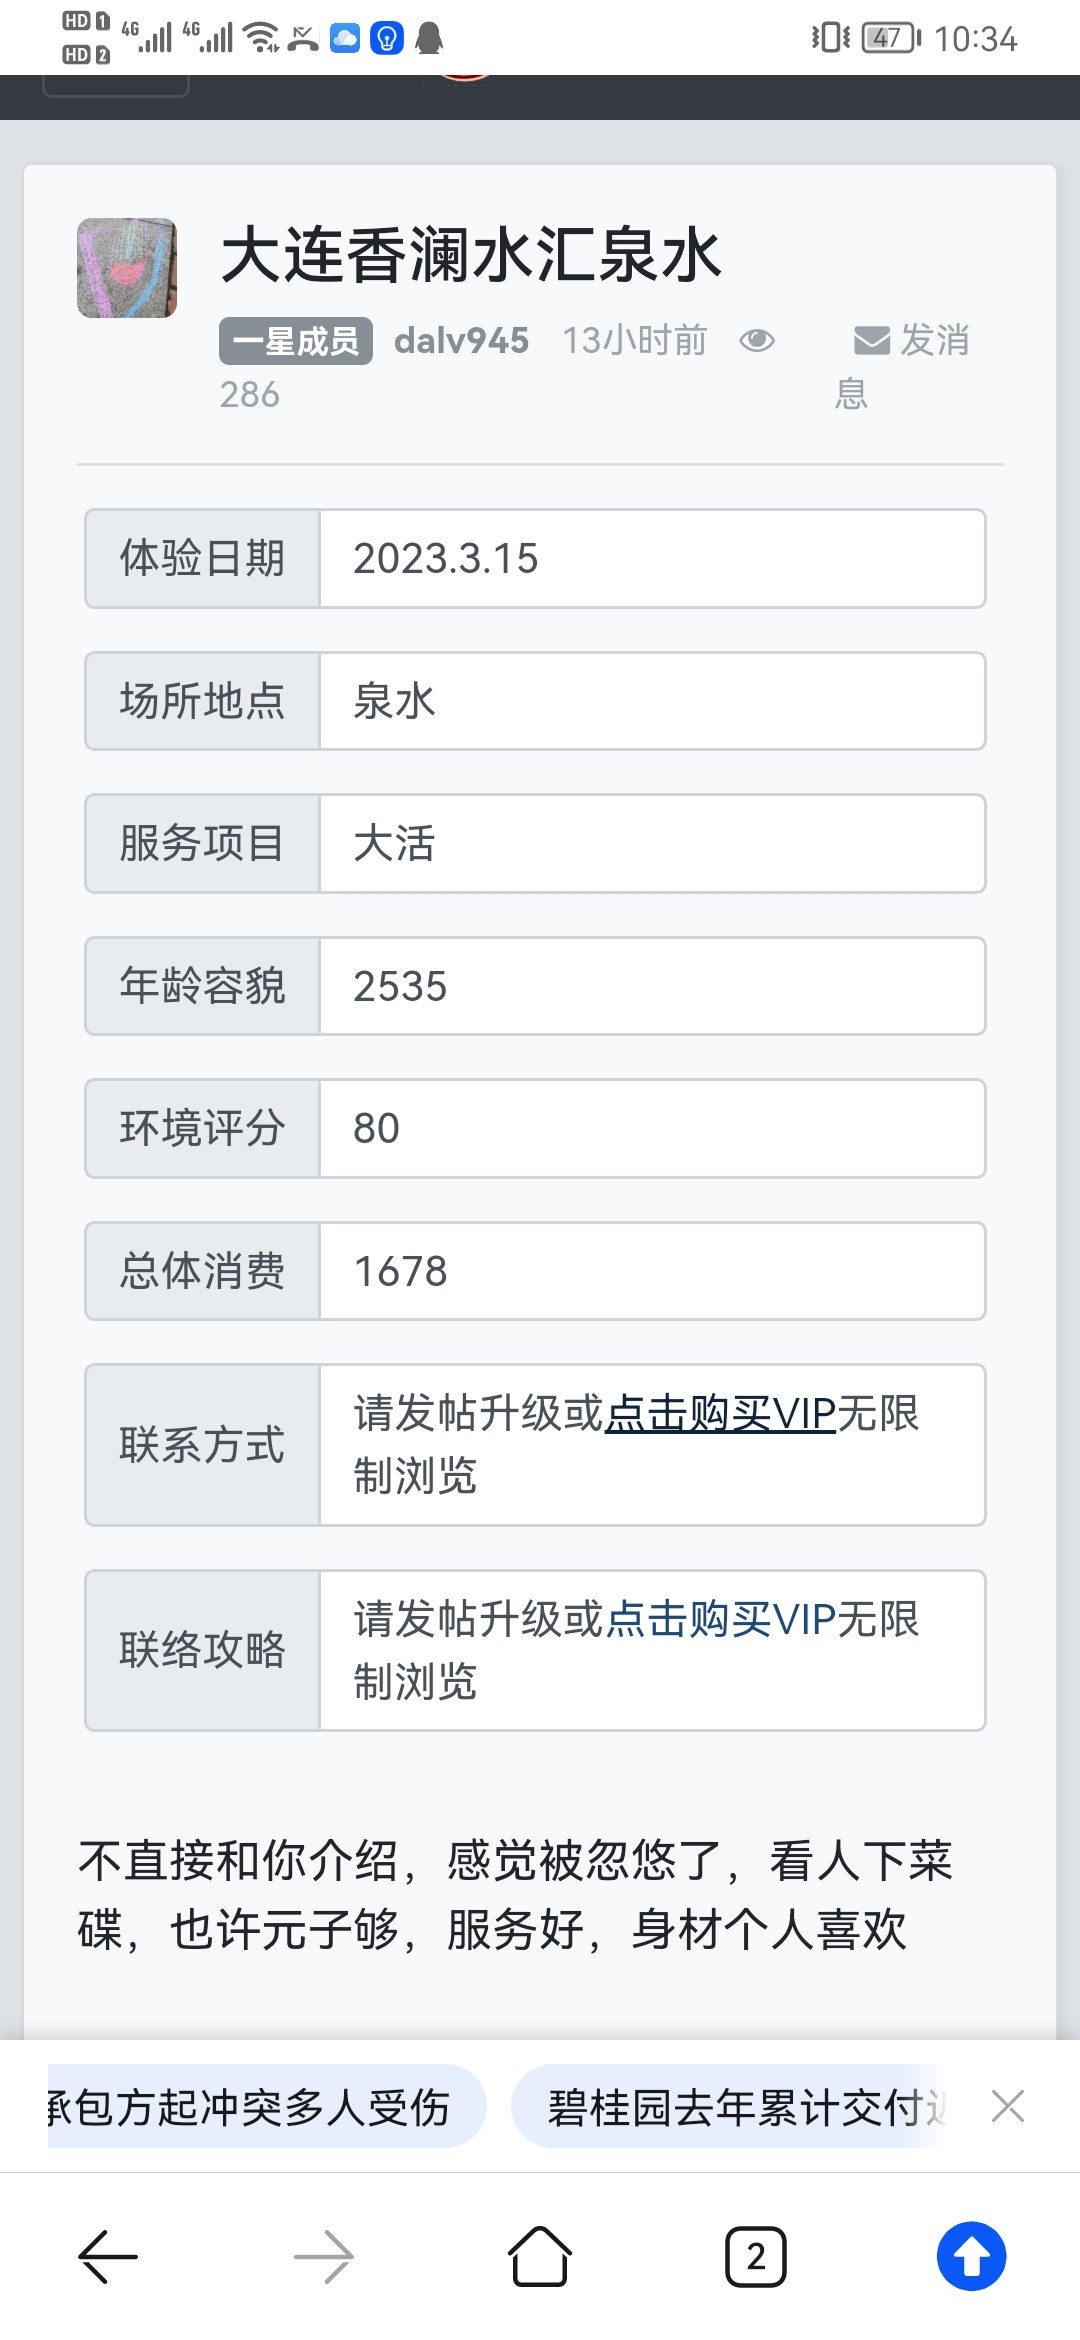Tap the tab switcher showing 2 tabs
This screenshot has height=2340, width=1080.
756,2256
